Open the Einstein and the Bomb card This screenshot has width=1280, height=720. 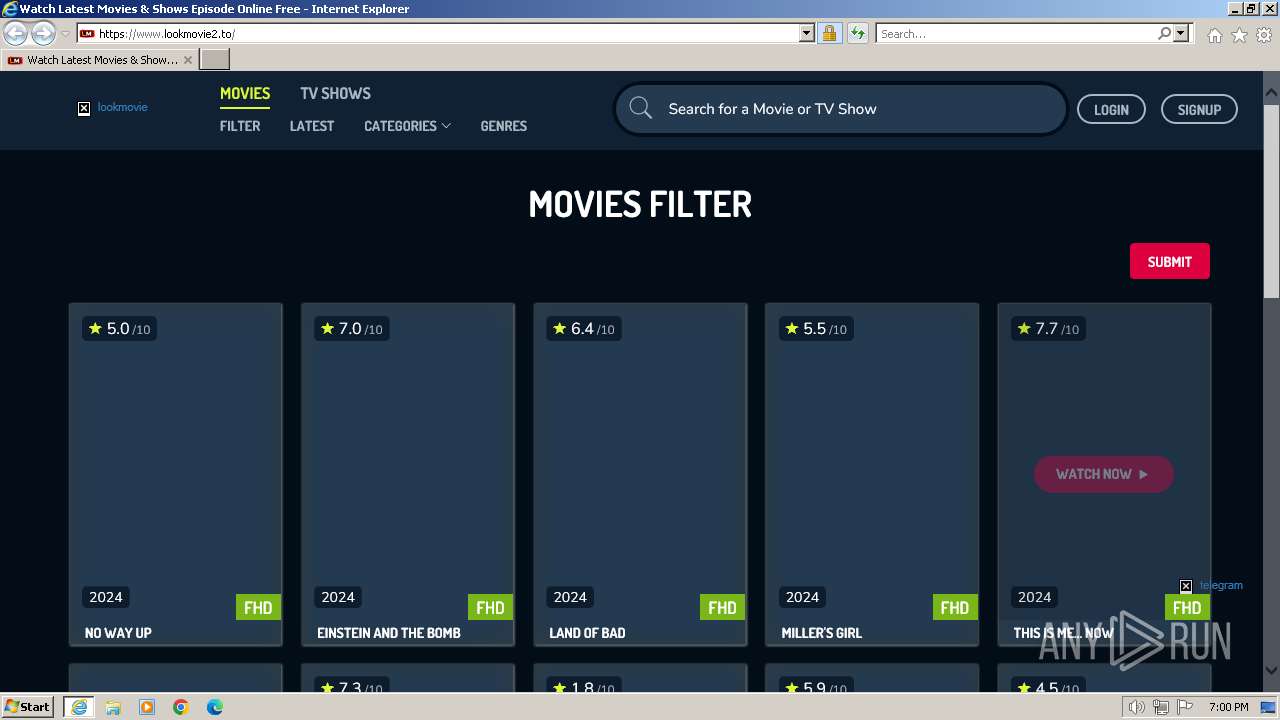click(408, 474)
